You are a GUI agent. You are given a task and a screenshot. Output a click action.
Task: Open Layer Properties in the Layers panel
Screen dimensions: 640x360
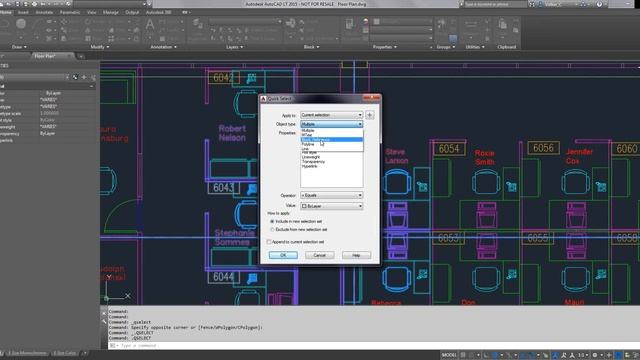(x=198, y=24)
